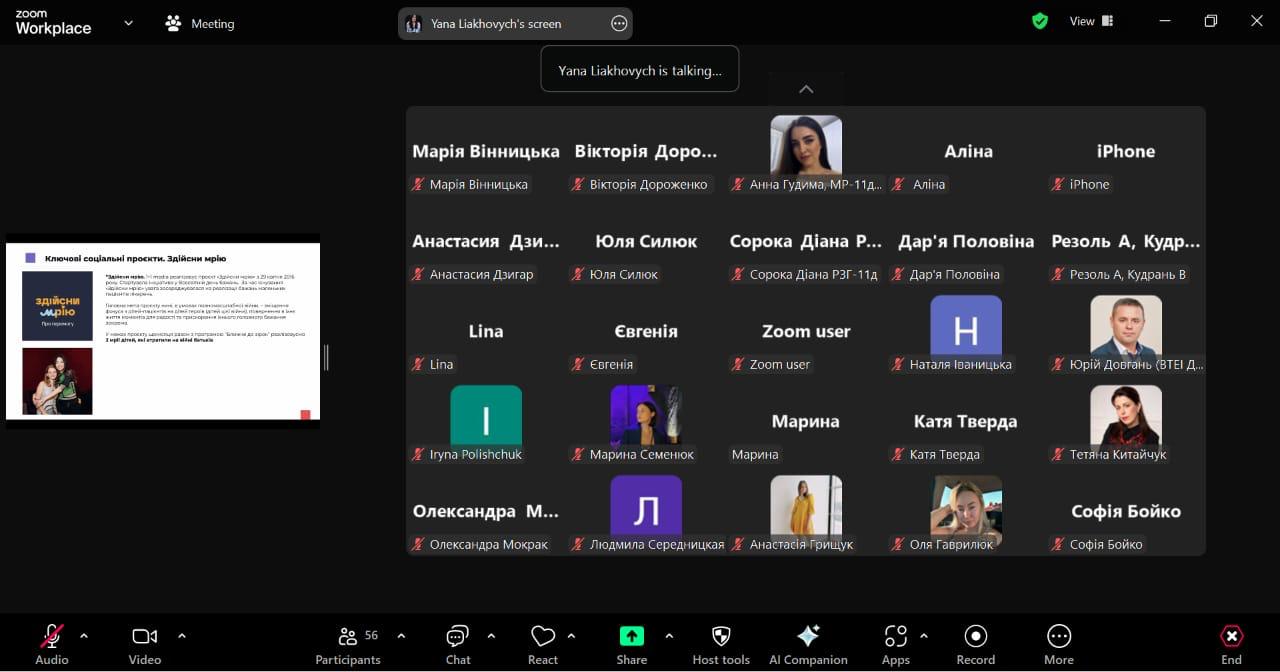1280x672 pixels.
Task: Click the green encryption shield icon
Action: coord(1040,21)
